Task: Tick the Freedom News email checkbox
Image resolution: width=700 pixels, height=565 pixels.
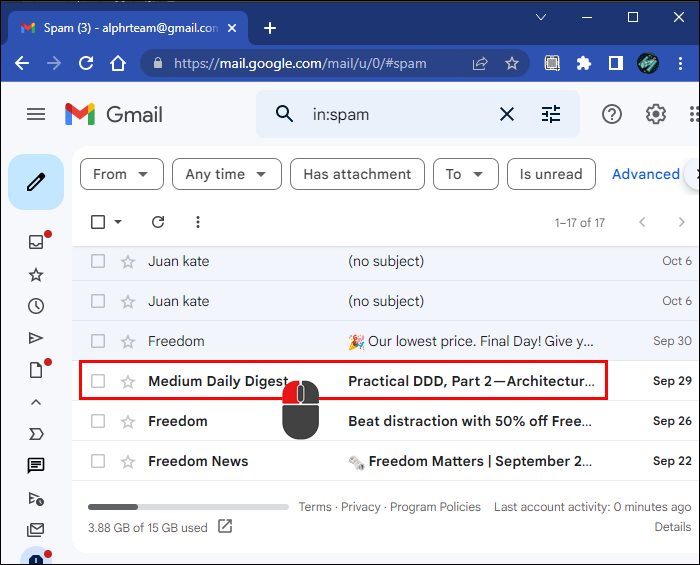Action: (x=98, y=461)
